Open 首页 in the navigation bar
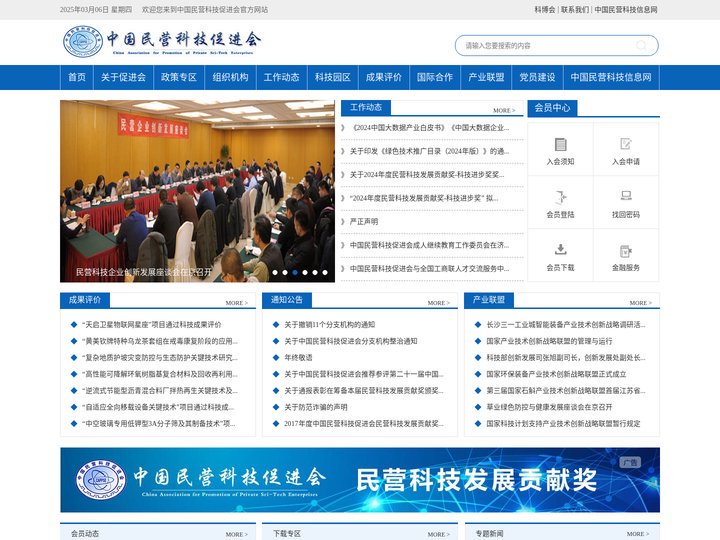720x540 pixels. click(77, 77)
